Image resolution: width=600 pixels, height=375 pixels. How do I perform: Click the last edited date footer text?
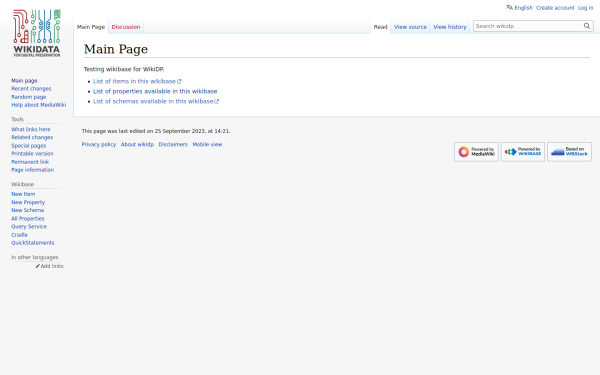pos(156,131)
